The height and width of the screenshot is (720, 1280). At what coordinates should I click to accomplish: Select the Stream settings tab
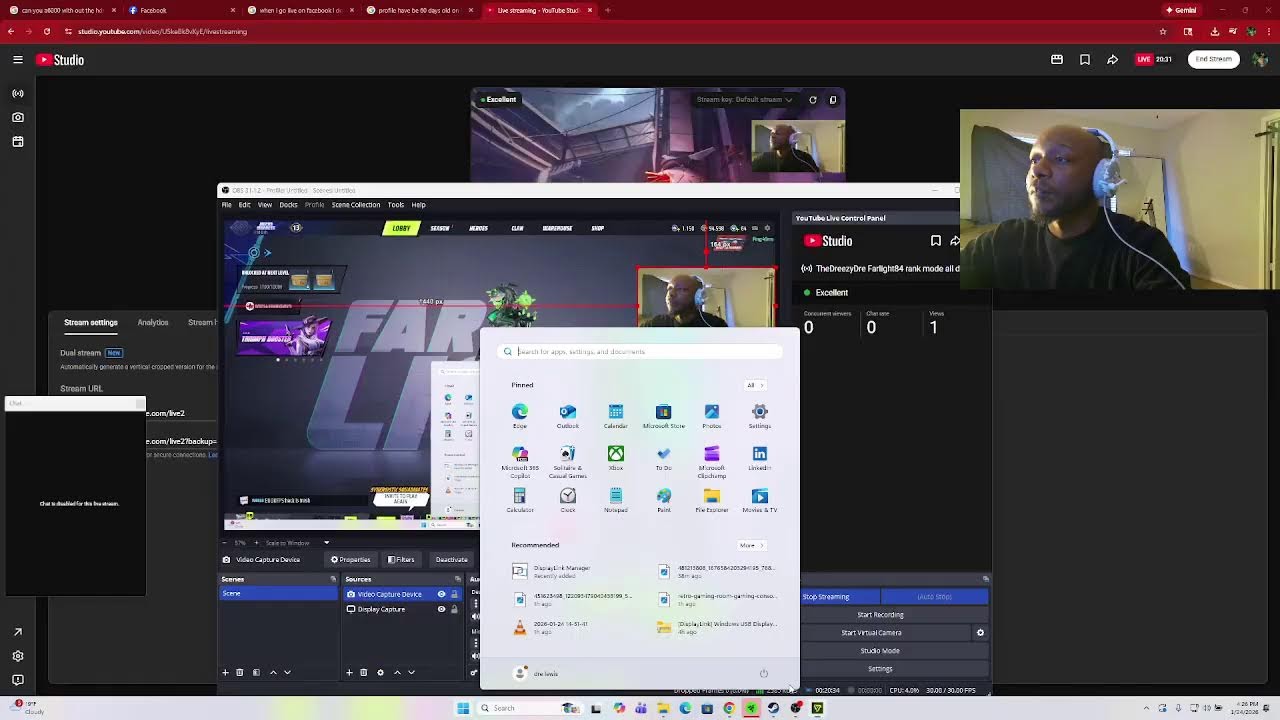(91, 322)
